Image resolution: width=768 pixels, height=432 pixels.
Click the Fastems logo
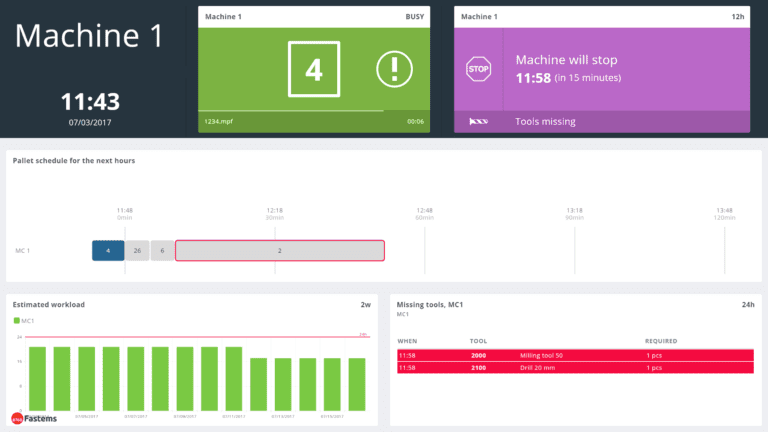point(34,419)
